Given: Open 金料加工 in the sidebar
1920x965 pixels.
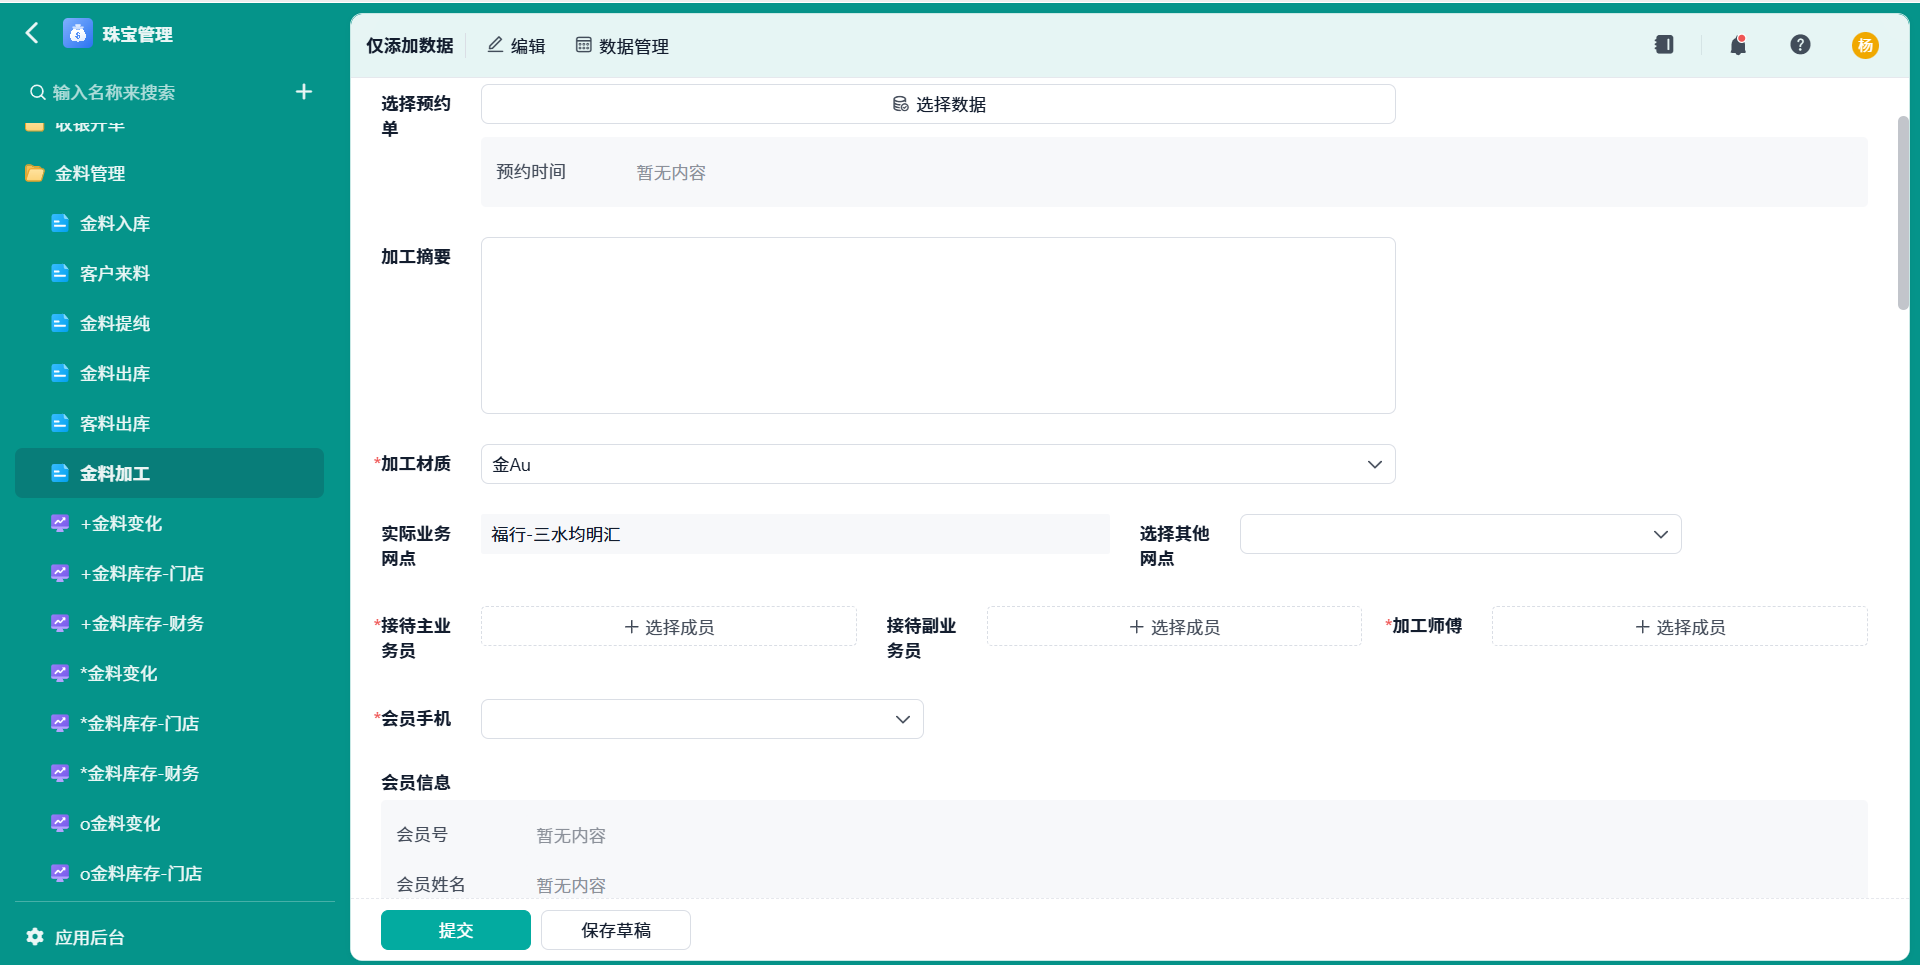Looking at the screenshot, I should click(x=169, y=473).
